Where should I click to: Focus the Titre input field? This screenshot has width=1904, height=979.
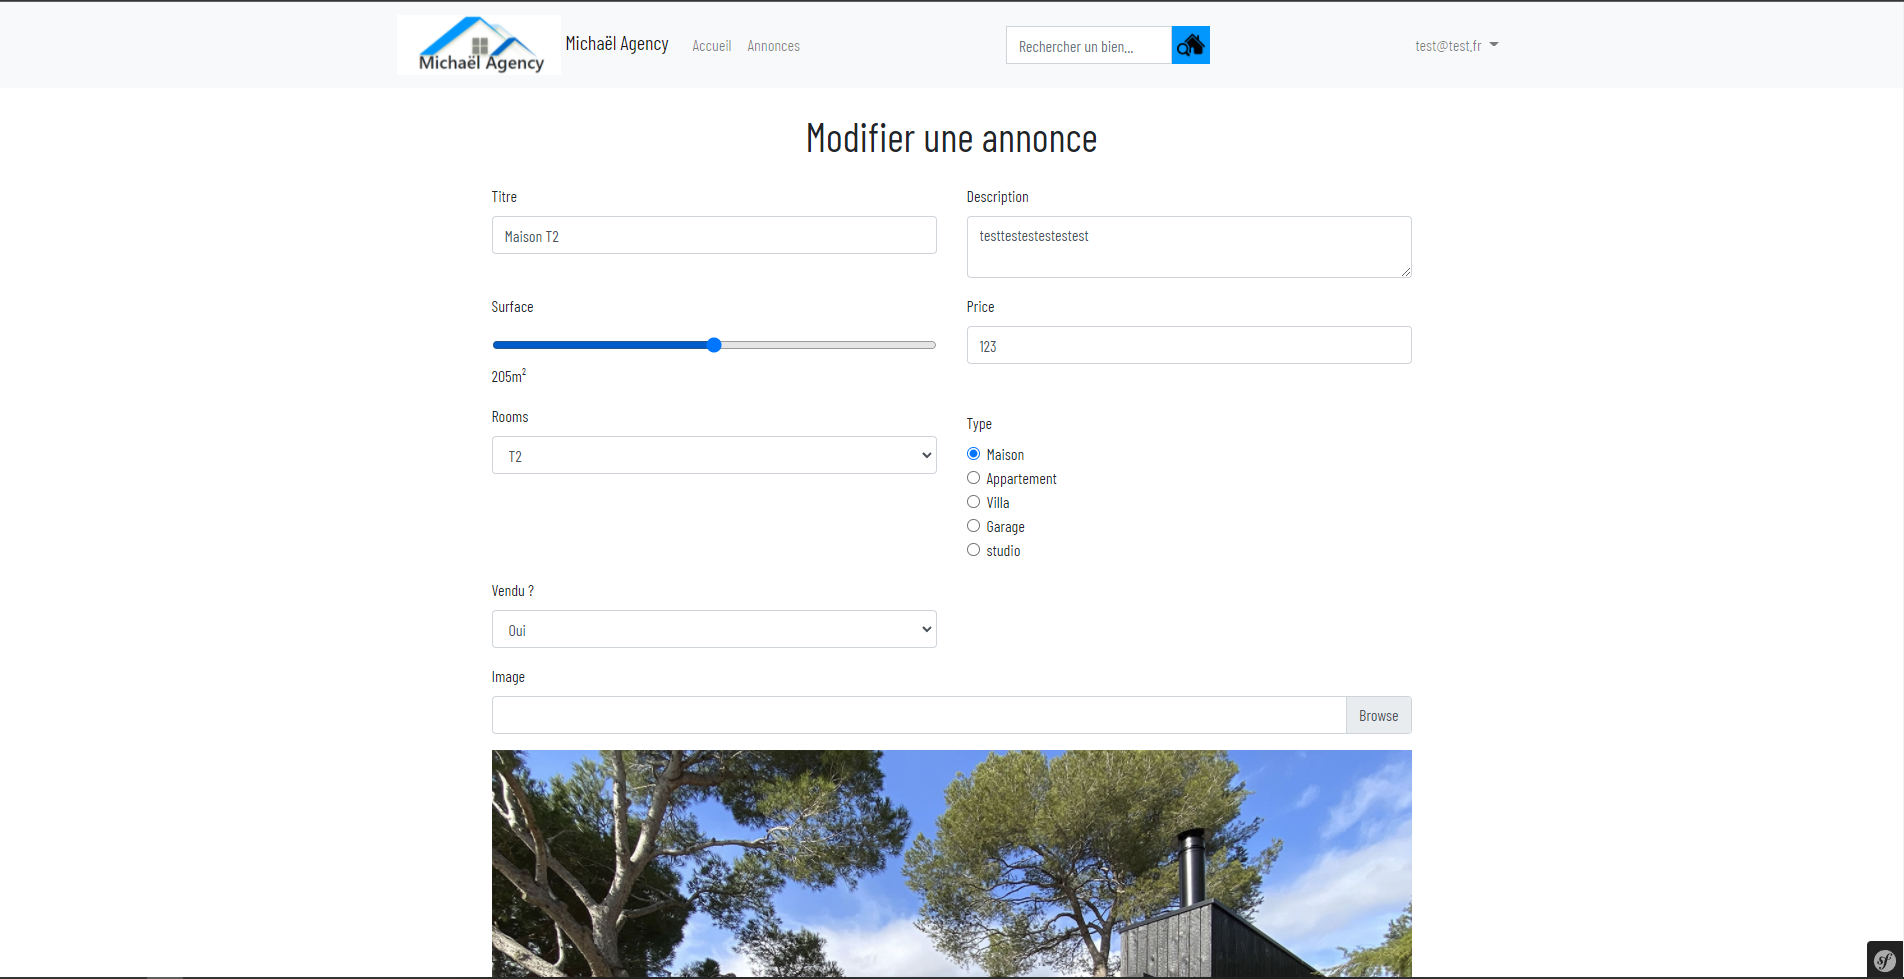click(x=713, y=235)
